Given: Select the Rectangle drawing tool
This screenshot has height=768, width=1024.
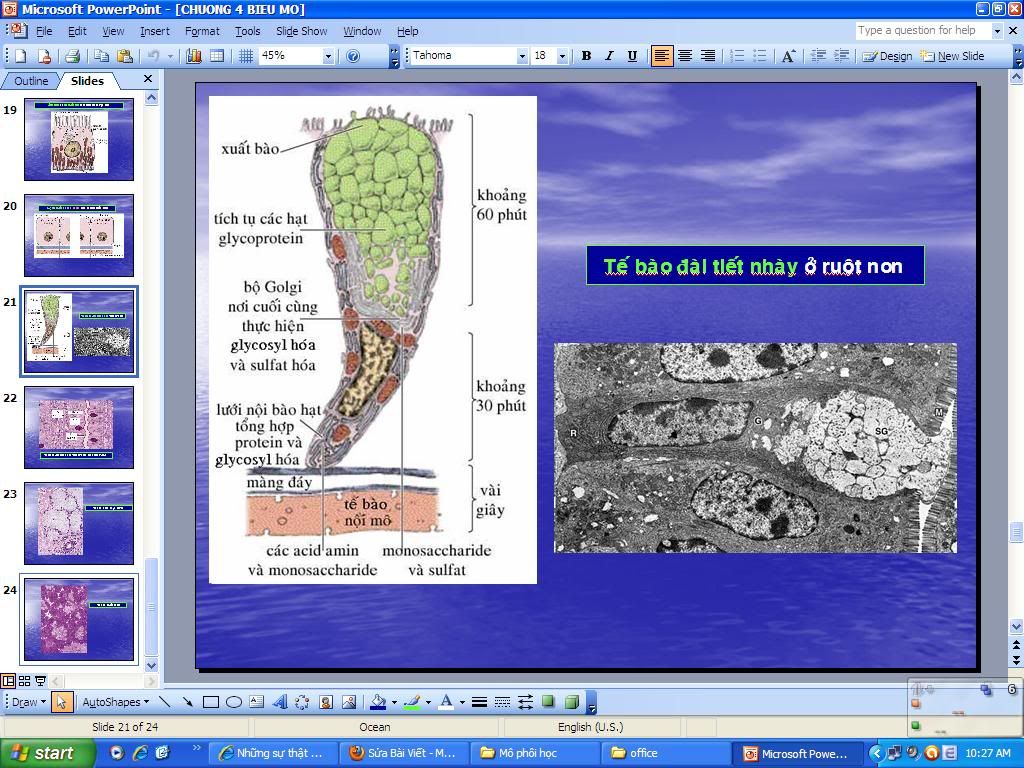Looking at the screenshot, I should [x=210, y=702].
